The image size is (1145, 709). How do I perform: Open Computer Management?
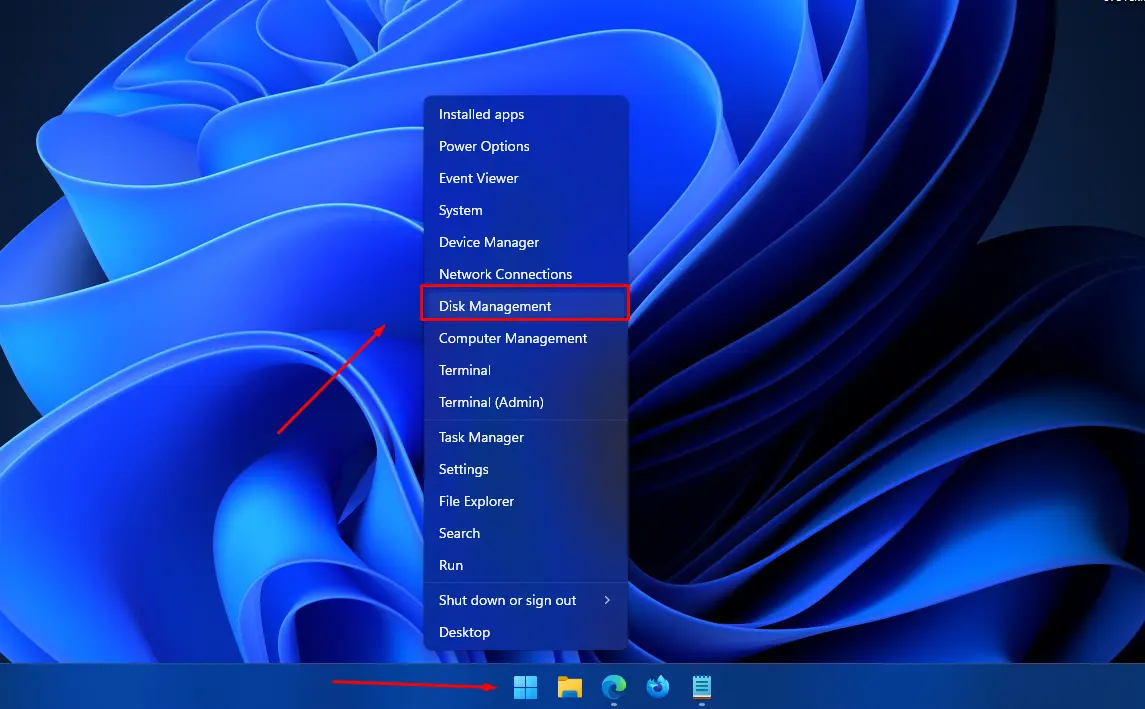[512, 338]
